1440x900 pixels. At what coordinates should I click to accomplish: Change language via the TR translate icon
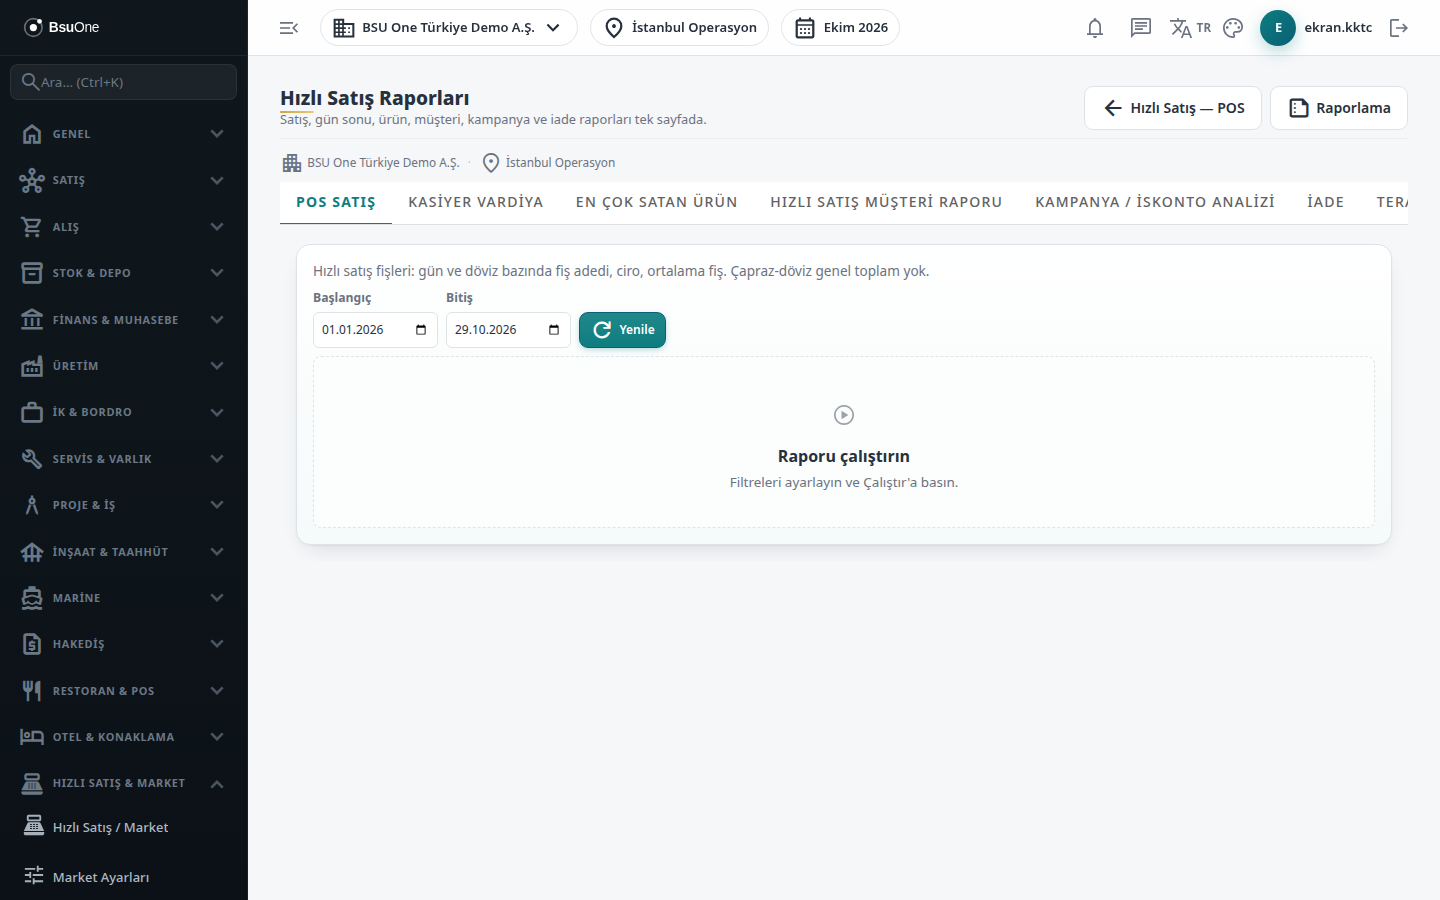tap(1190, 28)
